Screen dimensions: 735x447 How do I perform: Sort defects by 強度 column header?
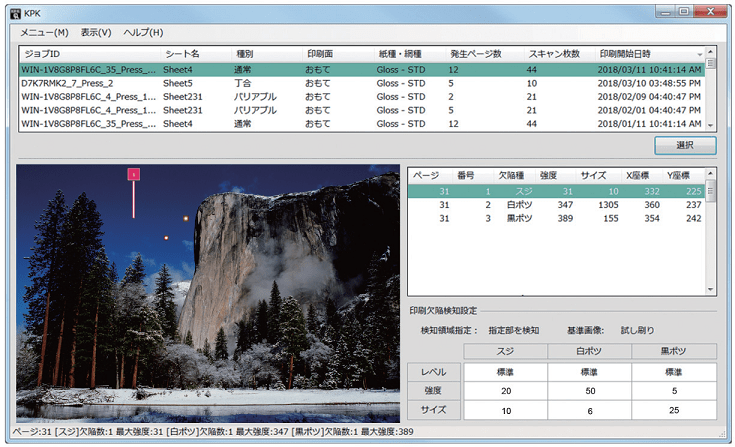pyautogui.click(x=555, y=176)
